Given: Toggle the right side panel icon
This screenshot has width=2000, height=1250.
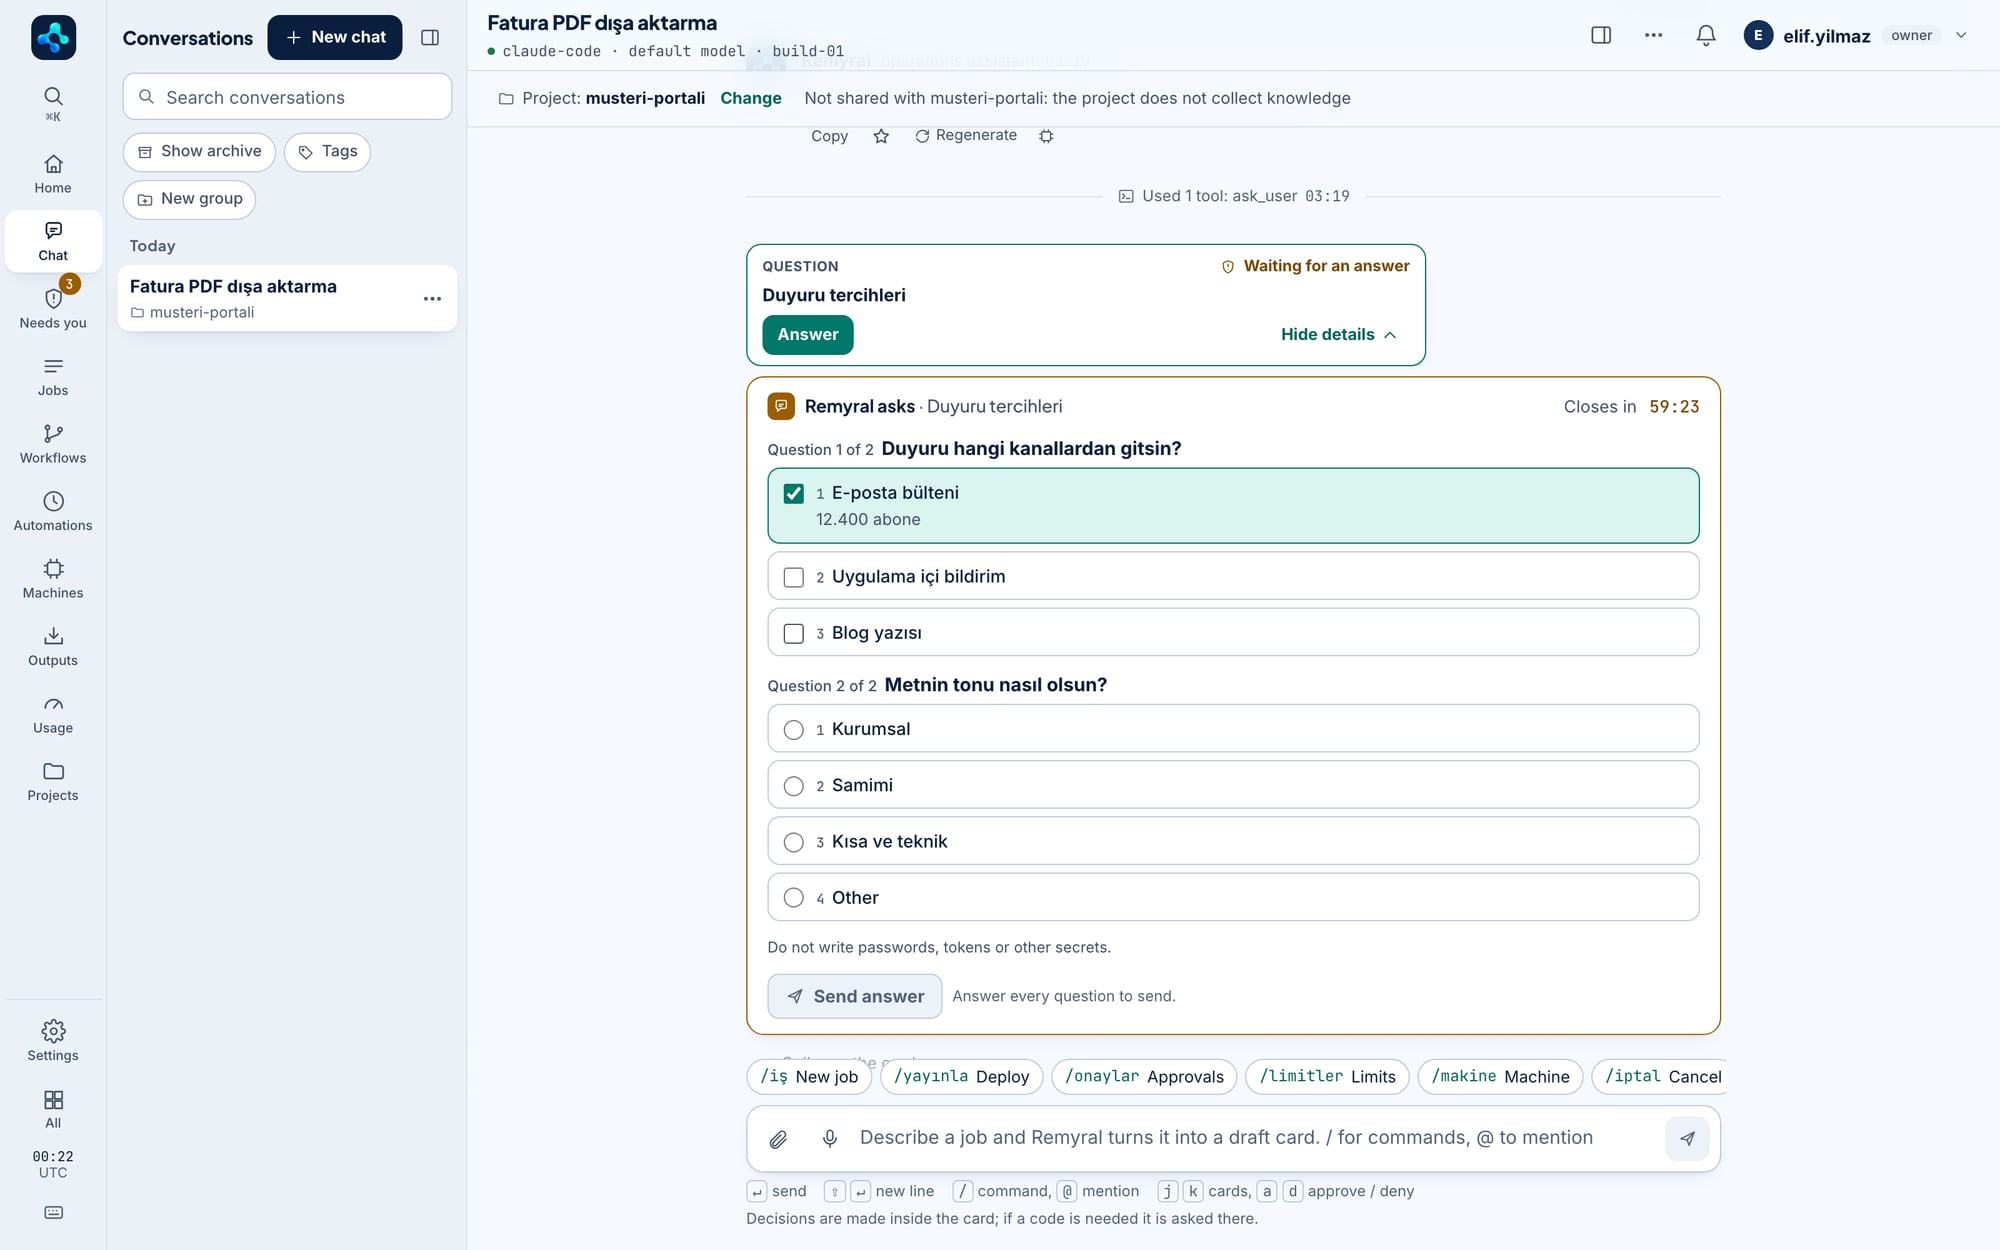Looking at the screenshot, I should point(1601,35).
